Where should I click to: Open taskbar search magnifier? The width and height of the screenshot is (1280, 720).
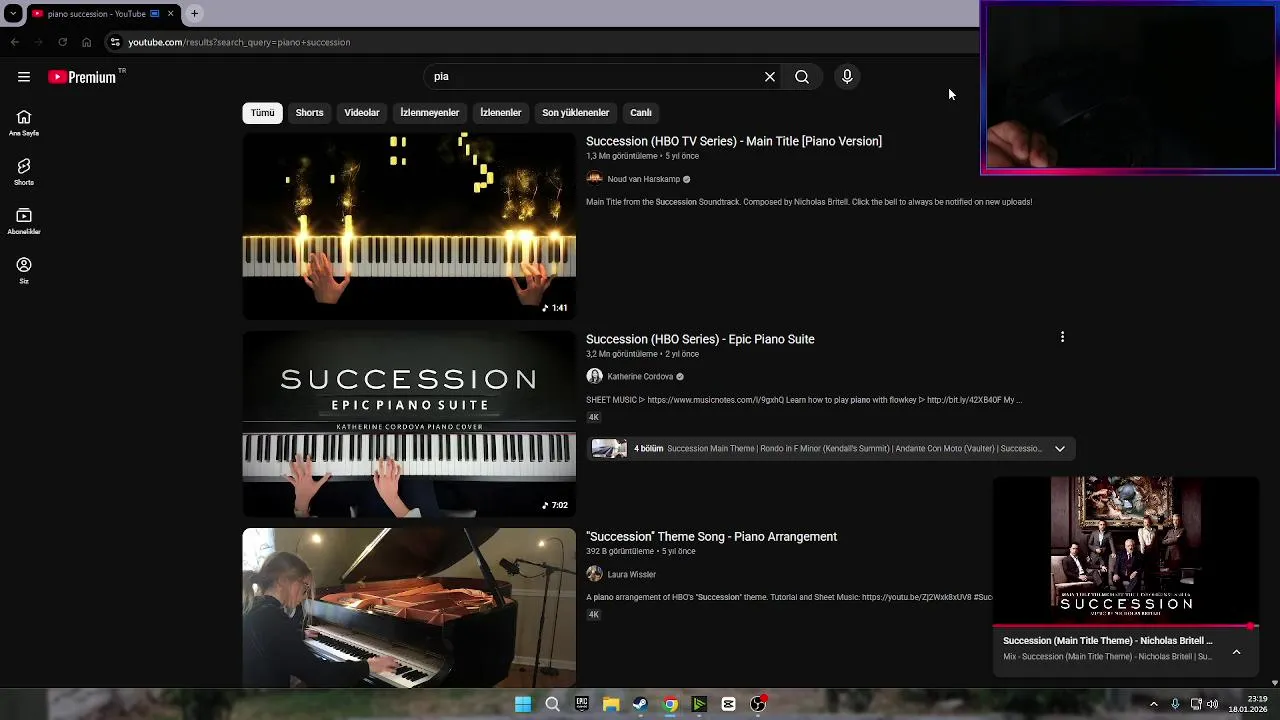point(552,704)
